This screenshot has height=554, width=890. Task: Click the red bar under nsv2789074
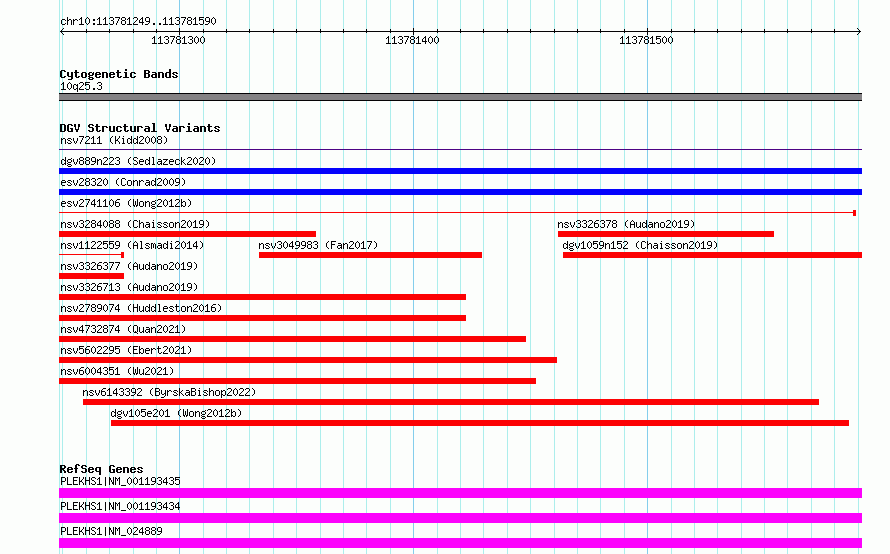coord(262,318)
